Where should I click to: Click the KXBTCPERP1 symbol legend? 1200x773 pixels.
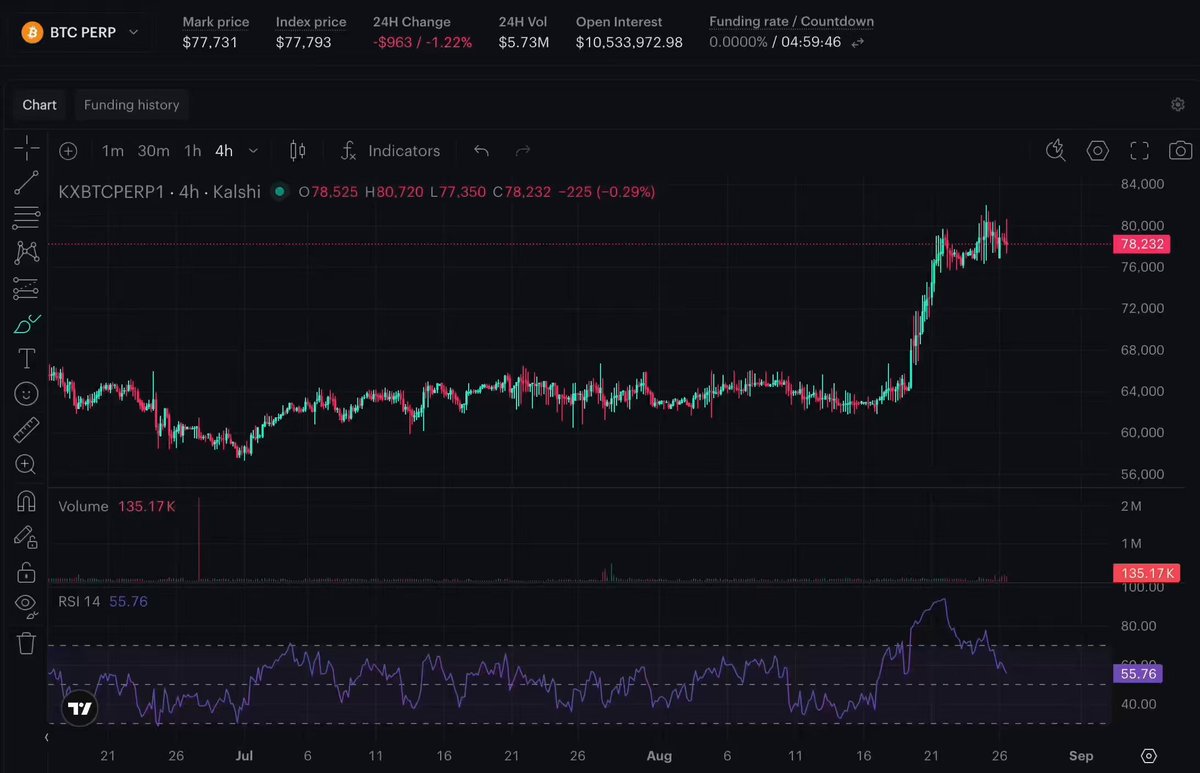[x=159, y=192]
